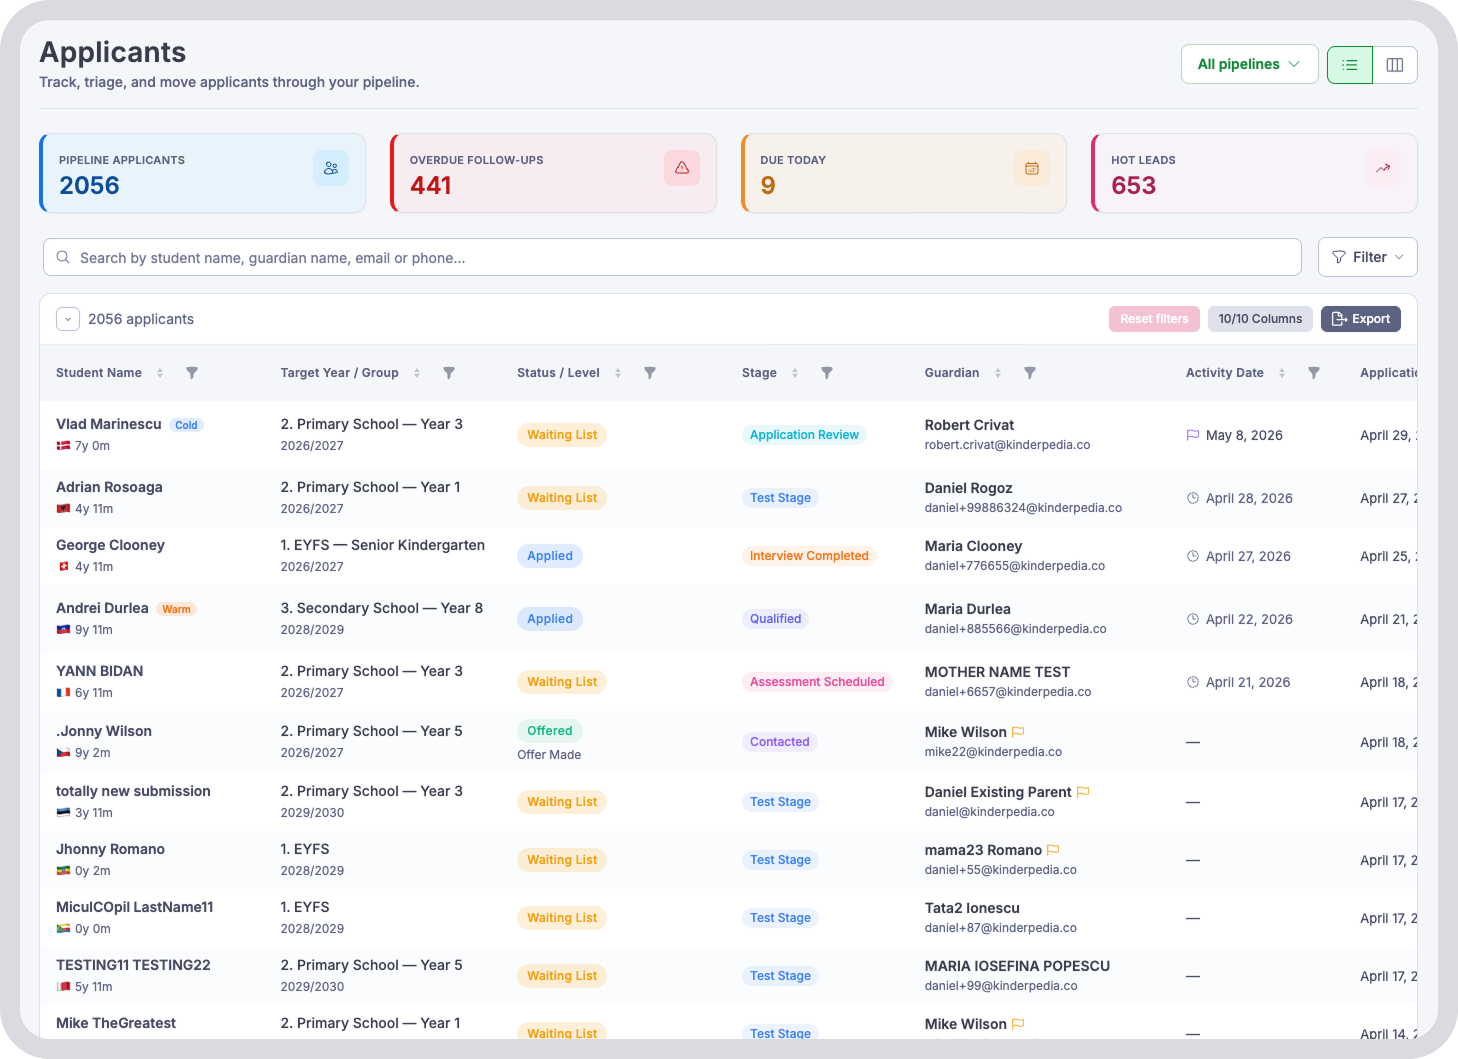The width and height of the screenshot is (1458, 1059).
Task: Sort by Guardian column
Action: pos(998,373)
